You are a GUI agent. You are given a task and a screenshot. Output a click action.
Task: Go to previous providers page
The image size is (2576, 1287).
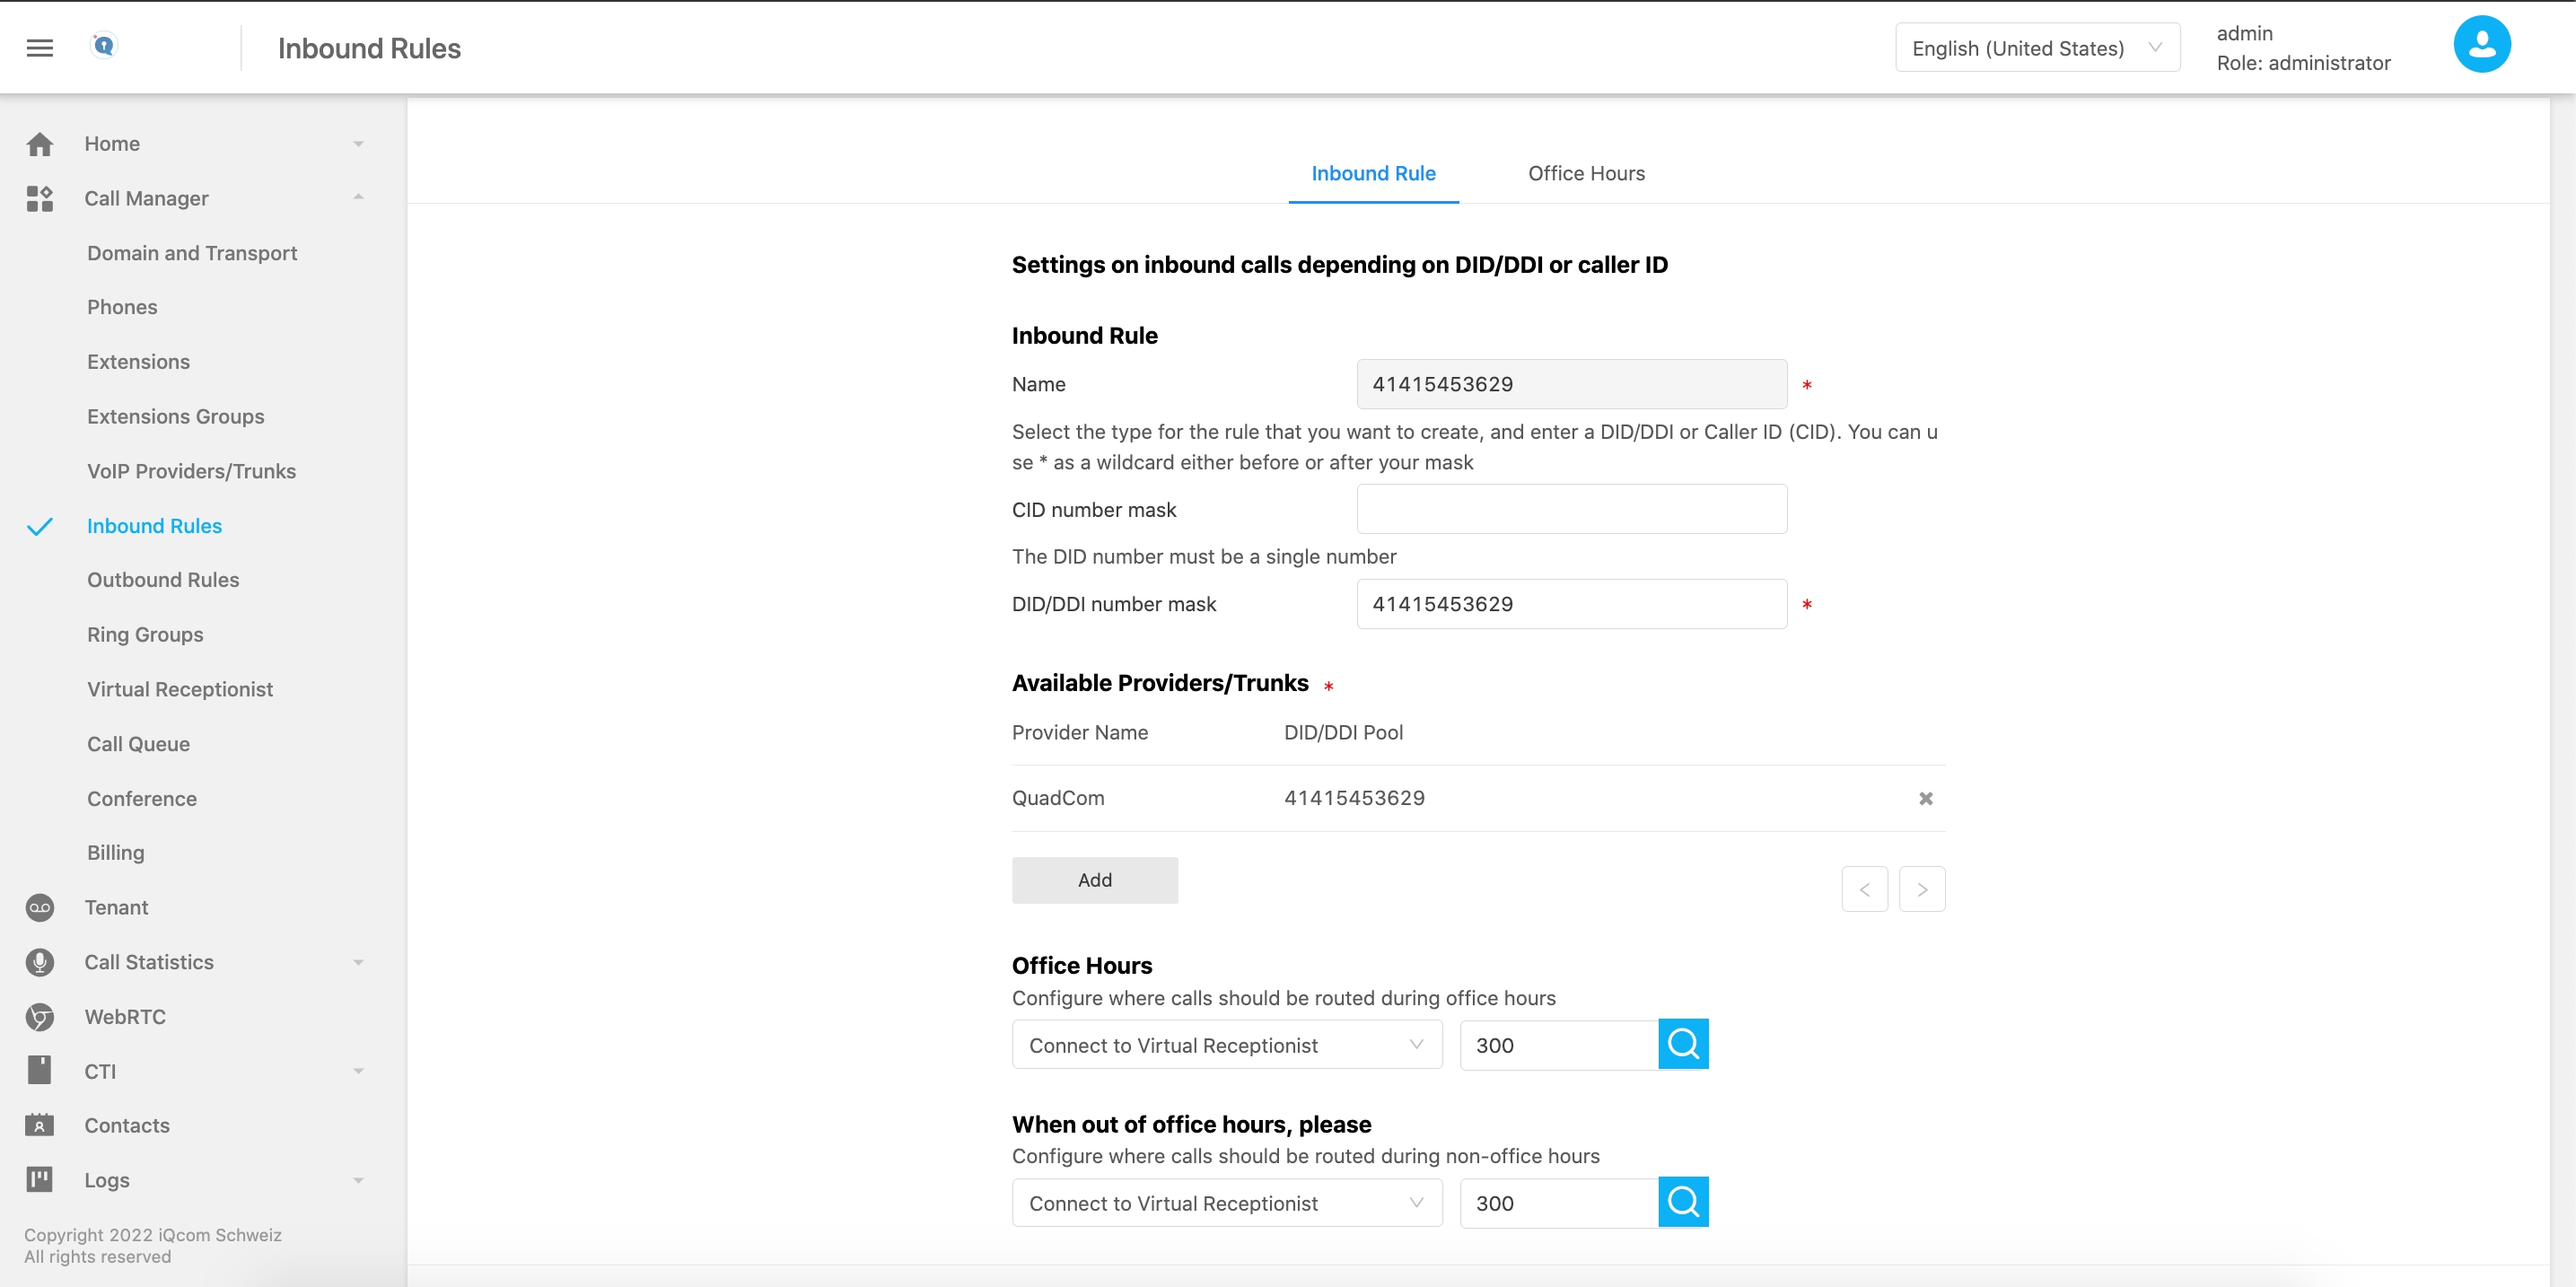1864,889
